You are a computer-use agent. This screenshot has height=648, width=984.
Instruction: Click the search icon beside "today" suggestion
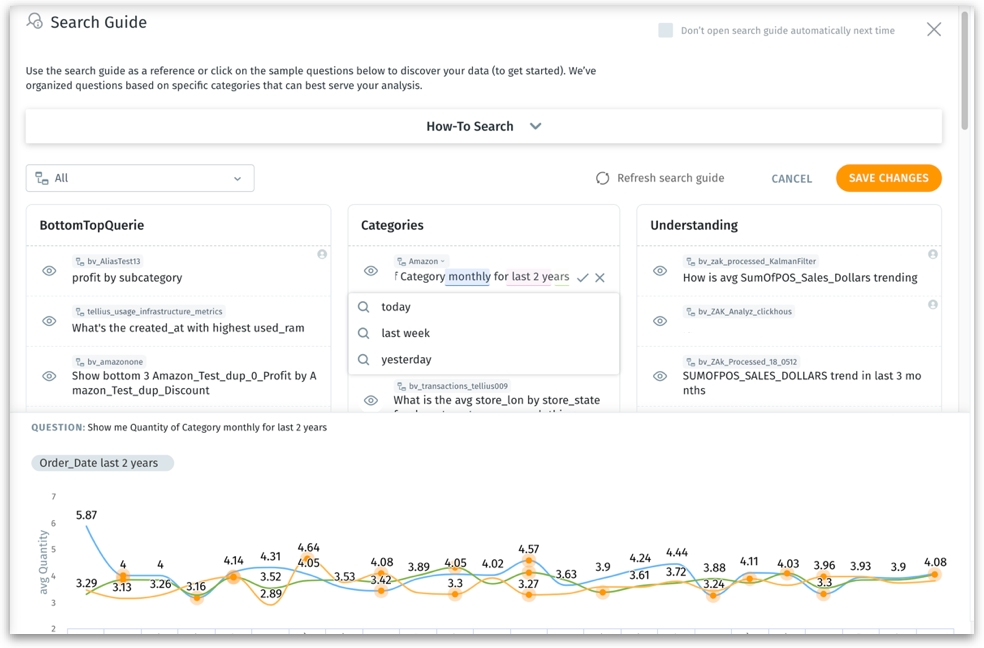click(364, 307)
